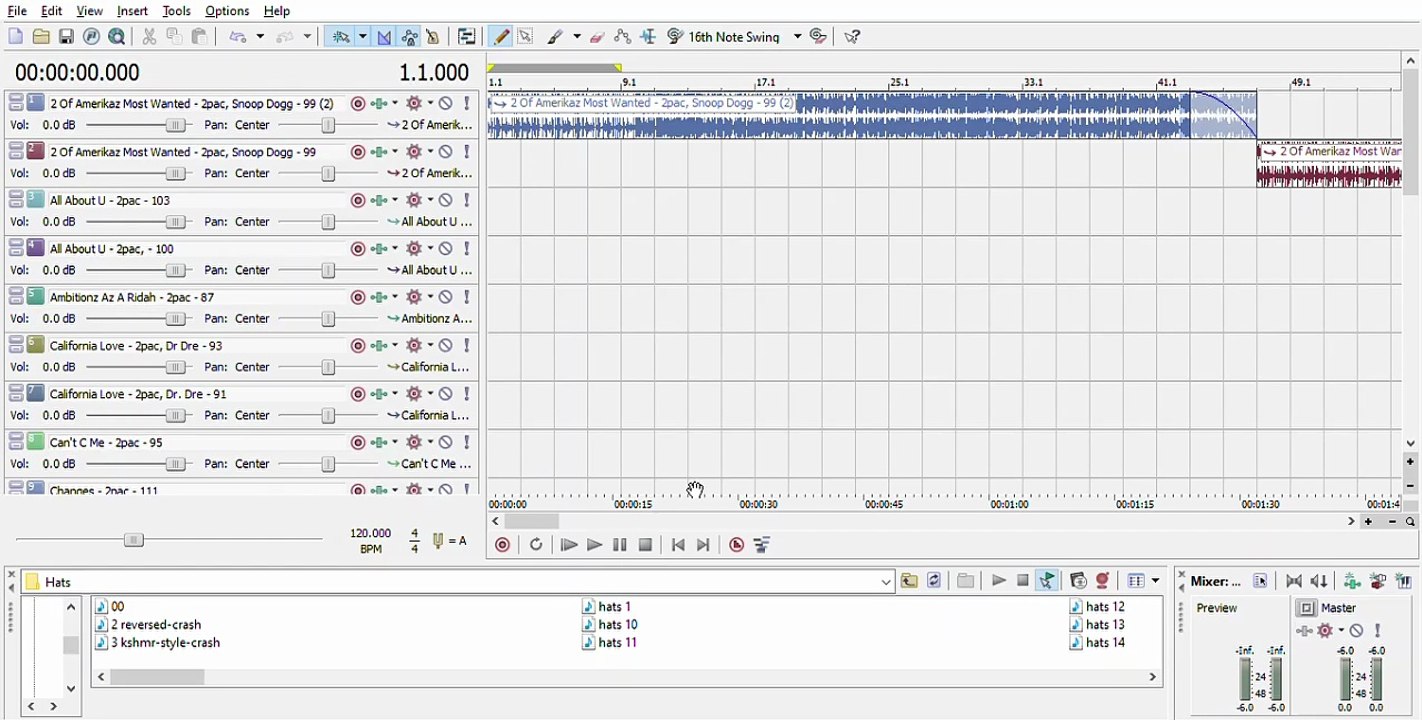Screen dimensions: 1422x720
Task: Arm track 1 for record
Action: point(357,103)
